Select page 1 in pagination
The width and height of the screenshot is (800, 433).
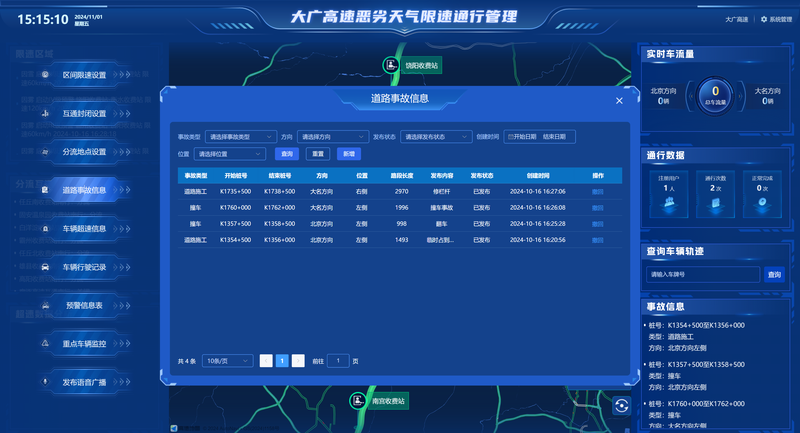coord(282,361)
